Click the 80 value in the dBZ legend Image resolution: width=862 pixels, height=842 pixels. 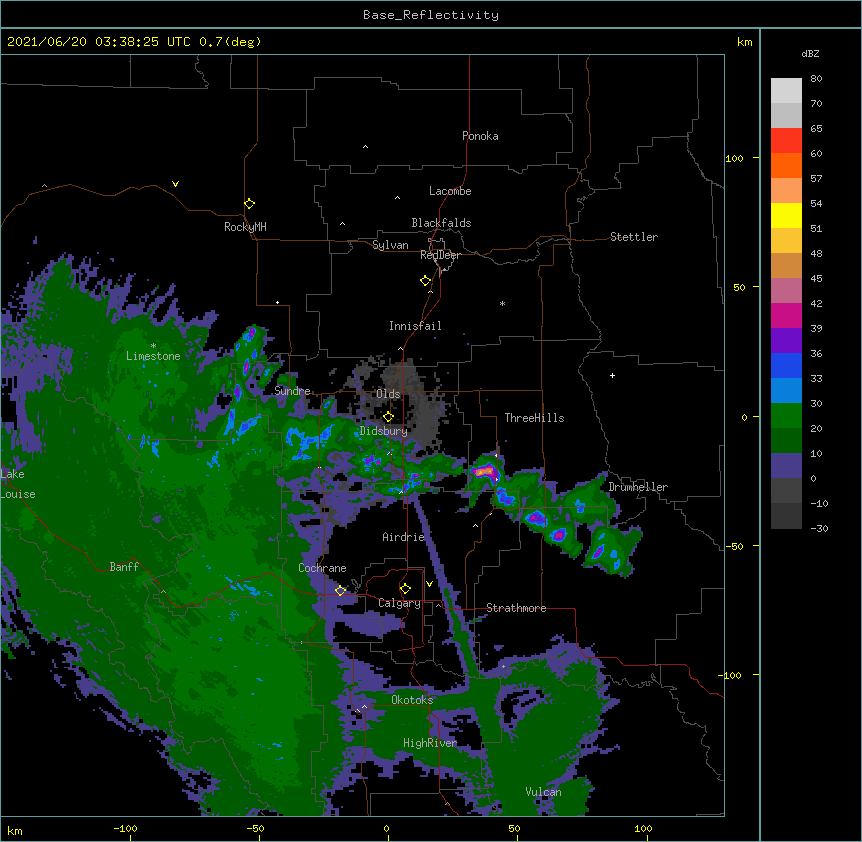(x=816, y=79)
